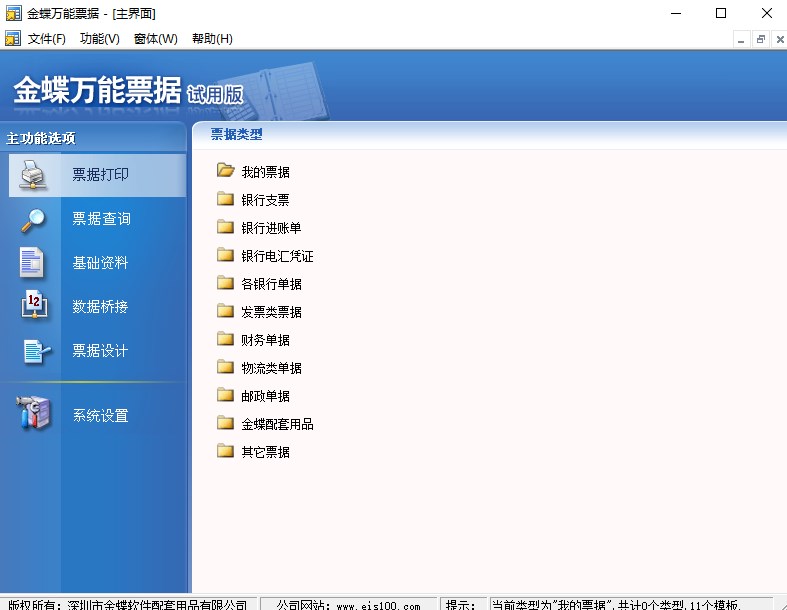Open the 功能(V) menu
The height and width of the screenshot is (610, 787).
point(99,39)
